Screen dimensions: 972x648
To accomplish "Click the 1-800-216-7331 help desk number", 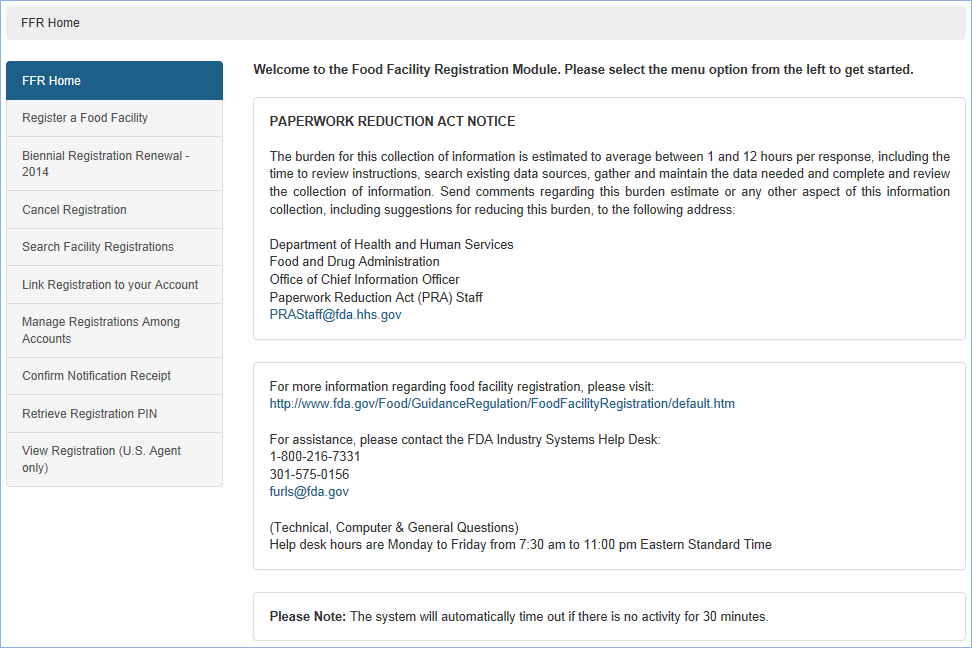I will (315, 457).
